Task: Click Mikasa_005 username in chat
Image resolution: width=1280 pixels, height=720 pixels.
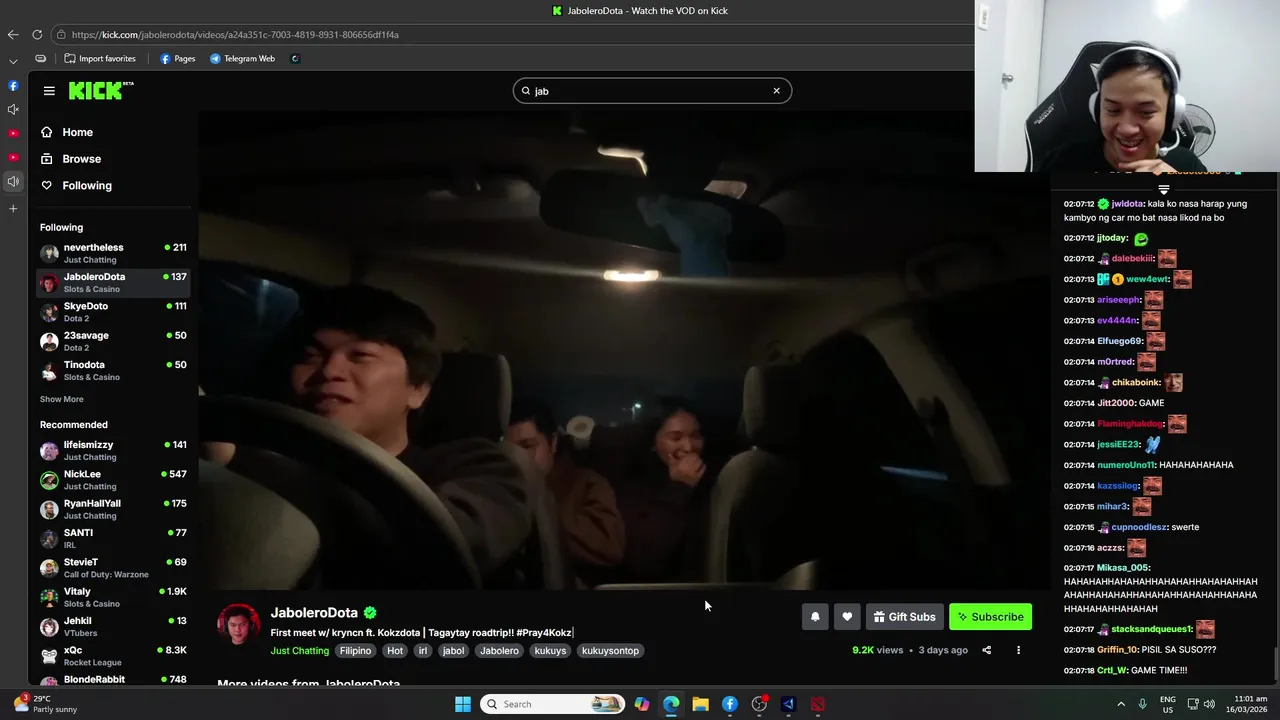Action: 1123,568
